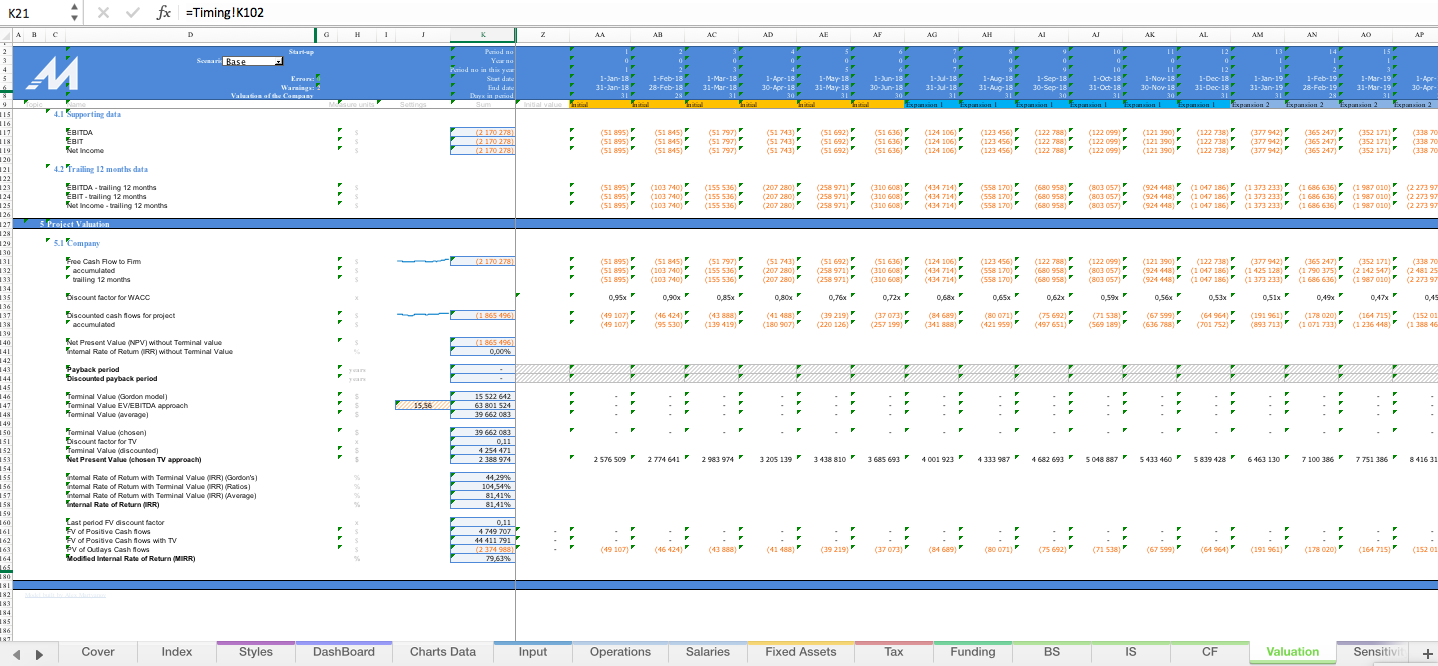The image size is (1438, 666).
Task: Click the Warnings count cell
Action: pos(319,87)
